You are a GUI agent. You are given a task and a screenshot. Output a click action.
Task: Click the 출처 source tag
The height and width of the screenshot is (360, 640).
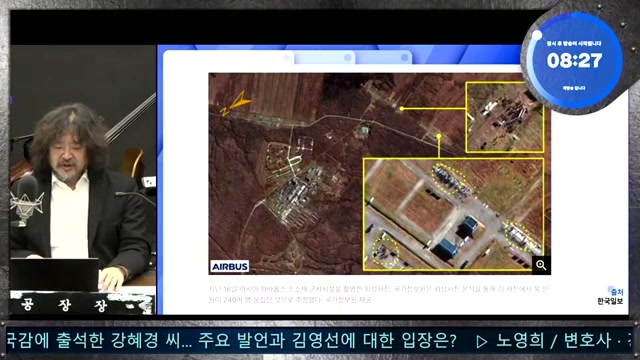pyautogui.click(x=616, y=291)
